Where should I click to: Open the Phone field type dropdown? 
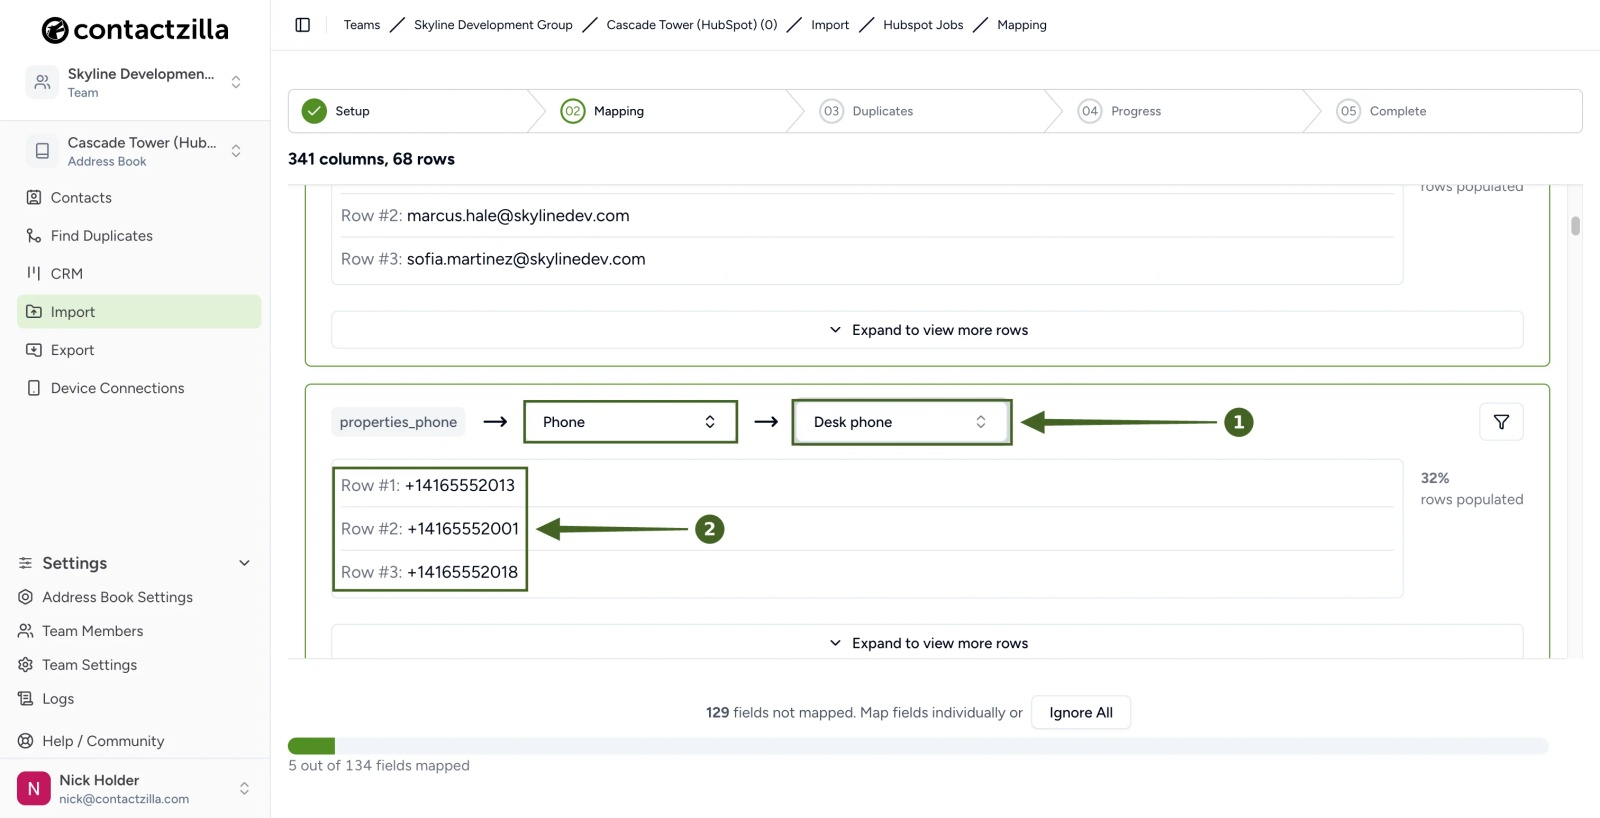tap(630, 422)
